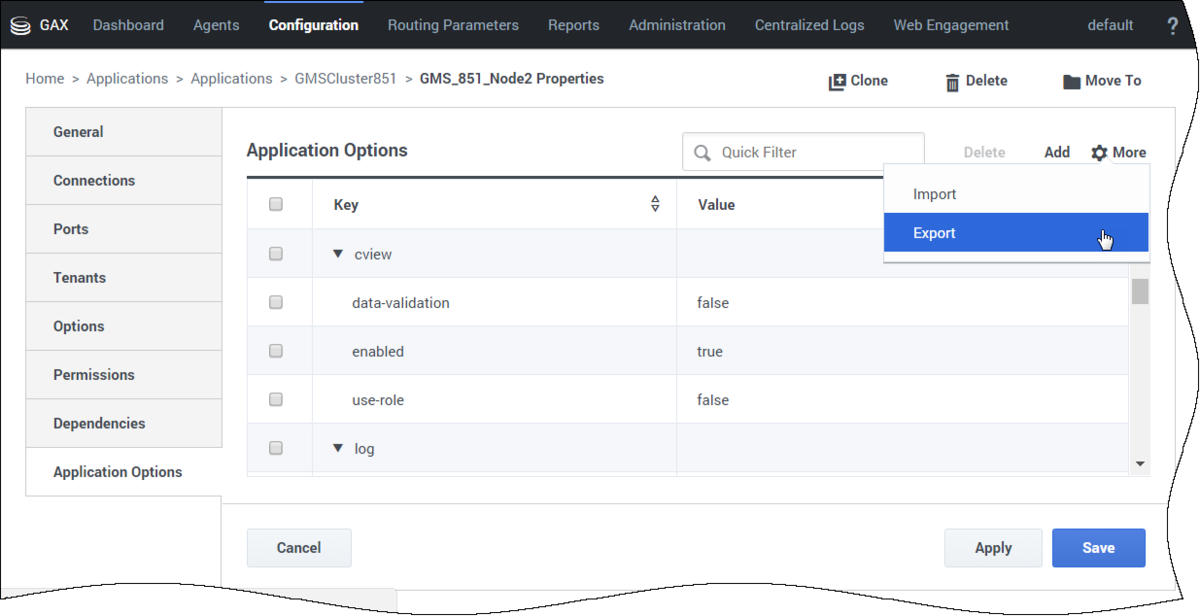Click Add in Application Options toolbar

[1057, 153]
